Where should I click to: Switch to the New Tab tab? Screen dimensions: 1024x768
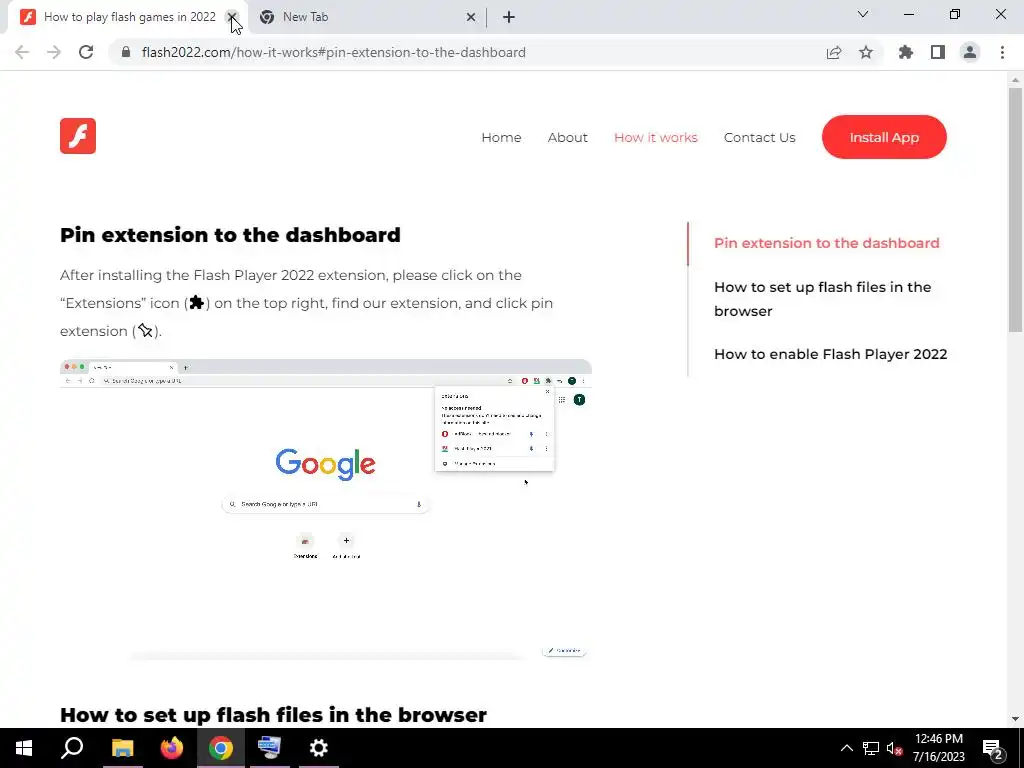coord(366,17)
